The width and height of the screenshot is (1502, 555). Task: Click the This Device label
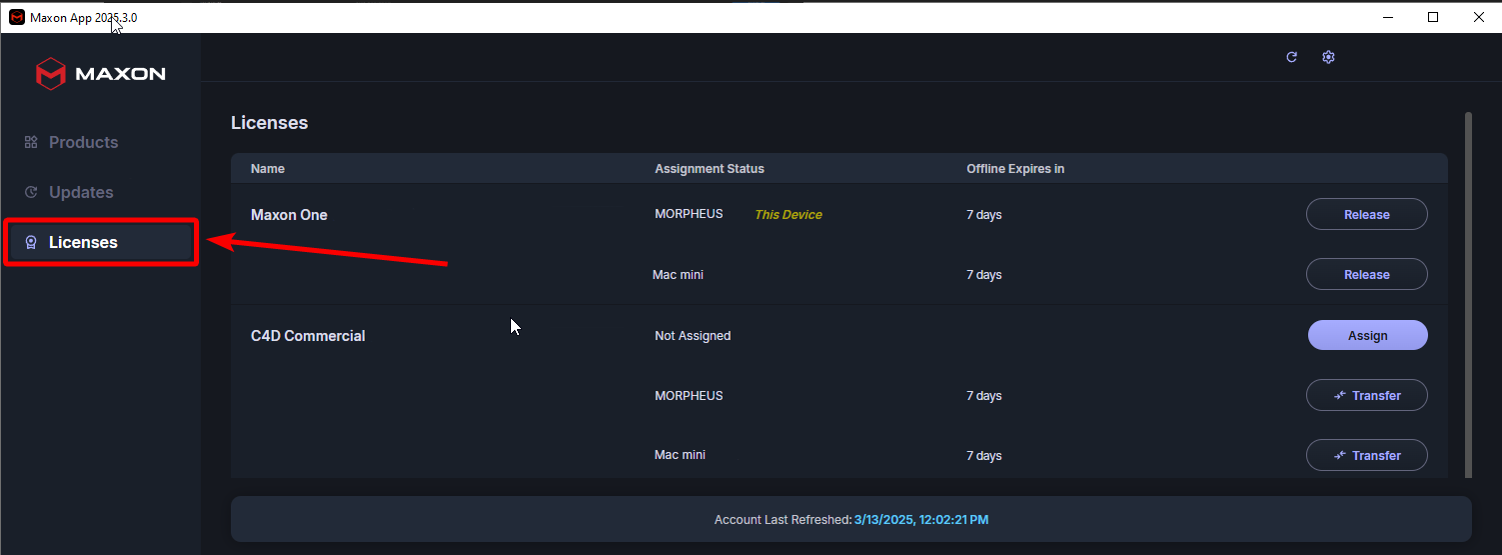pos(788,214)
